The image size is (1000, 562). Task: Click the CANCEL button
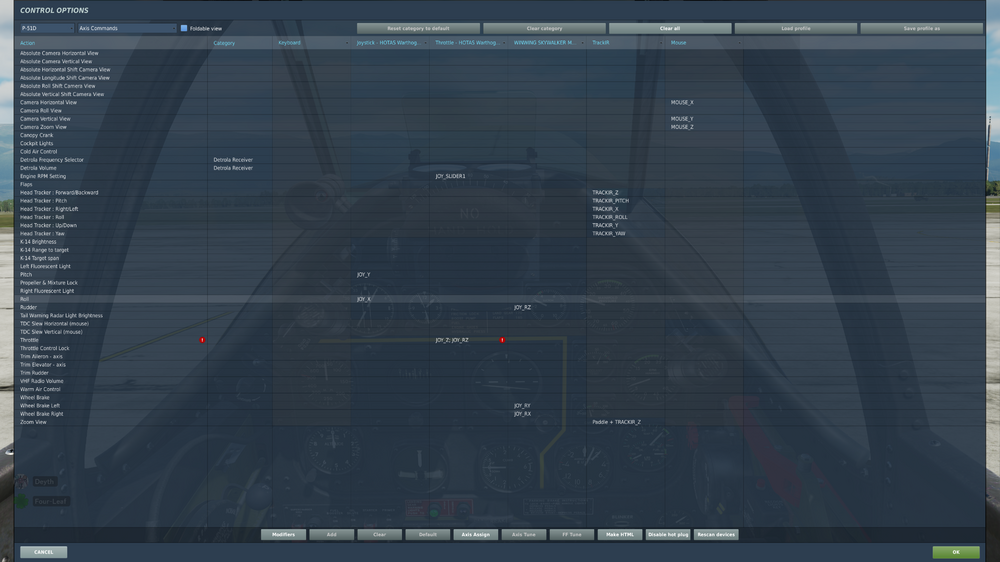43,552
